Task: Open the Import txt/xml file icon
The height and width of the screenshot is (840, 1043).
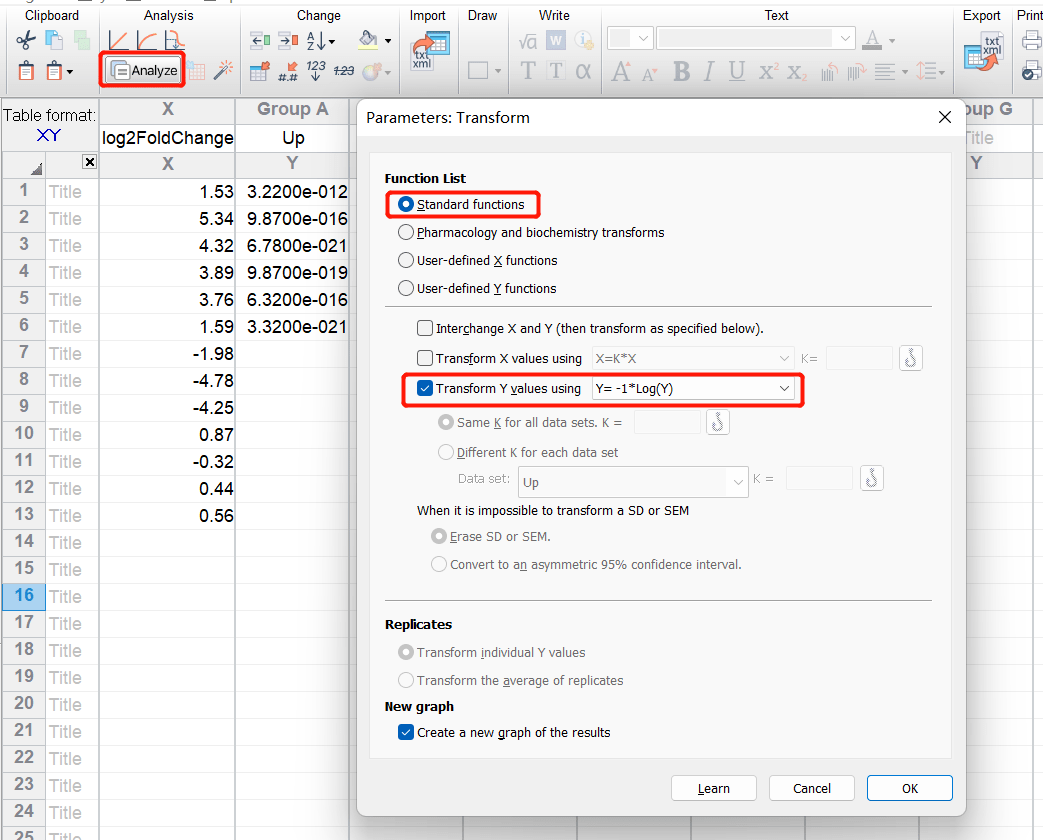Action: coord(430,50)
